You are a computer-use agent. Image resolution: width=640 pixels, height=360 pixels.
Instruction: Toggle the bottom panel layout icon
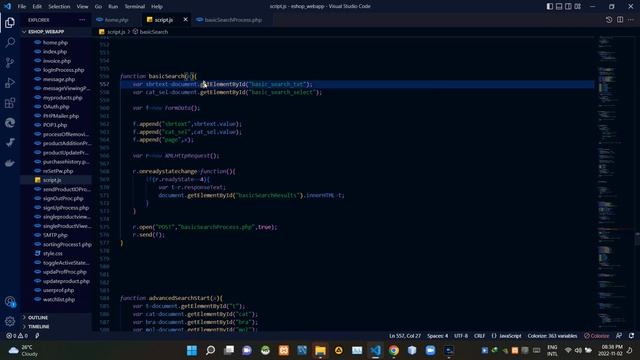coord(559,6)
